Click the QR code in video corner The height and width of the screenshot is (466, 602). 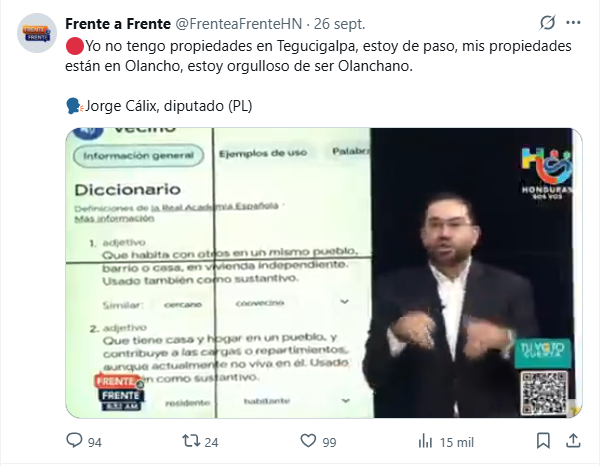click(544, 393)
